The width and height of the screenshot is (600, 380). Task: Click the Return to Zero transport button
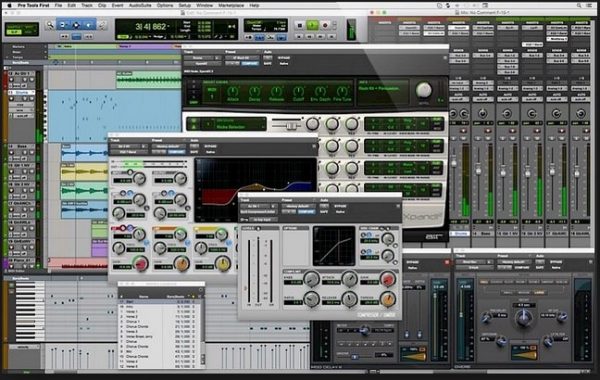(x=300, y=36)
